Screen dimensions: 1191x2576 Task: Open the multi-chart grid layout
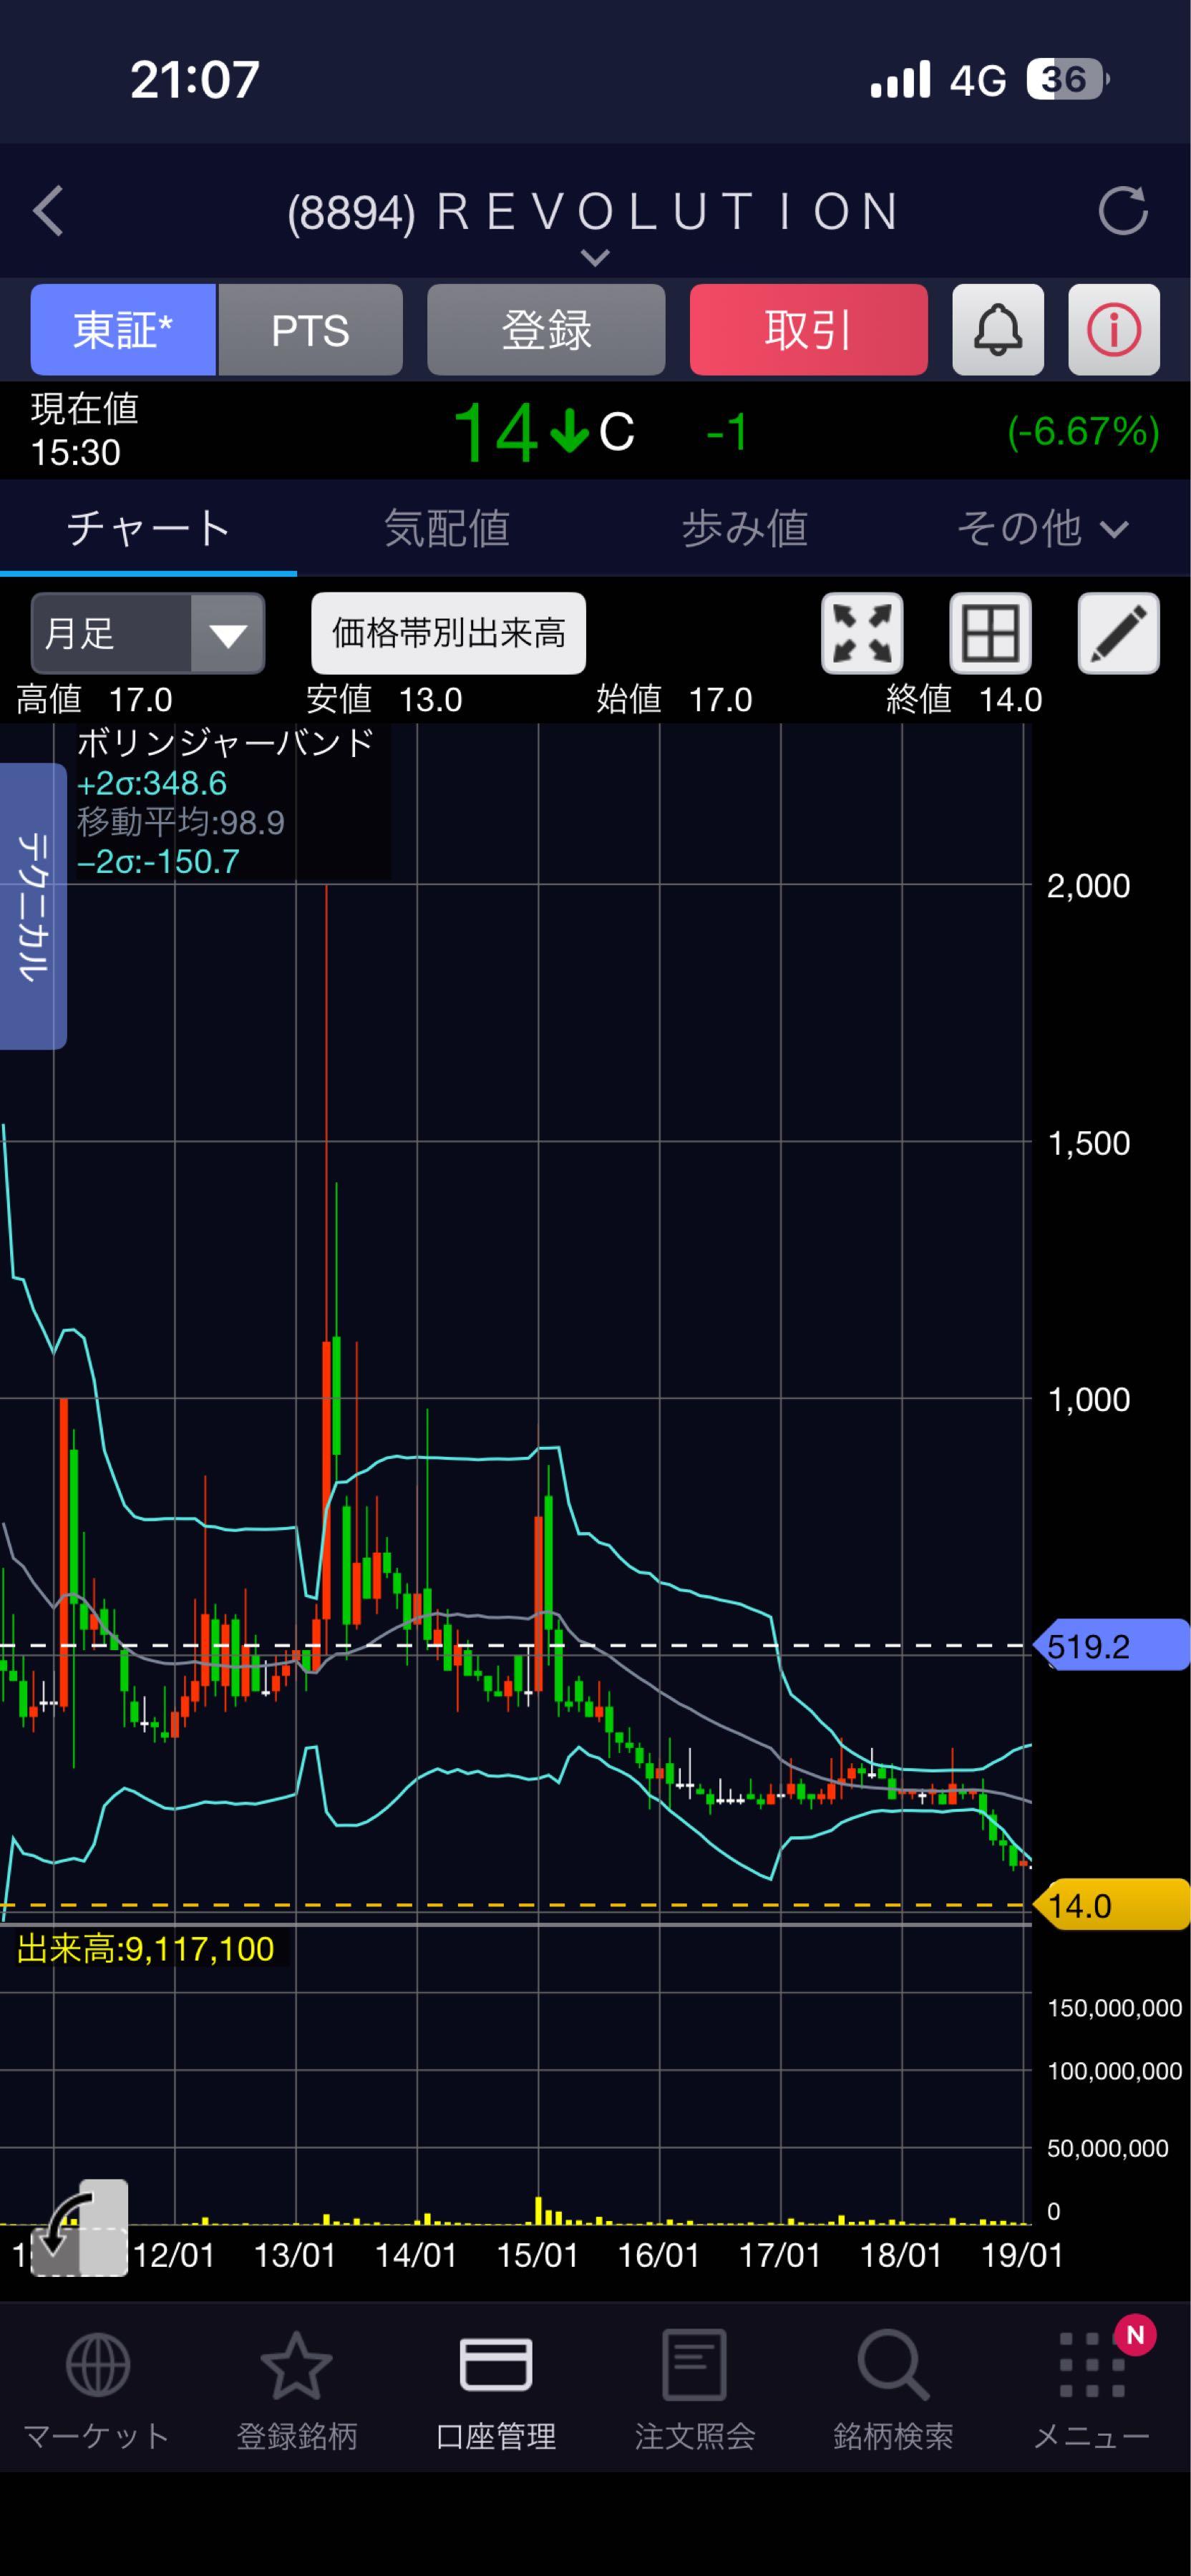click(x=990, y=633)
